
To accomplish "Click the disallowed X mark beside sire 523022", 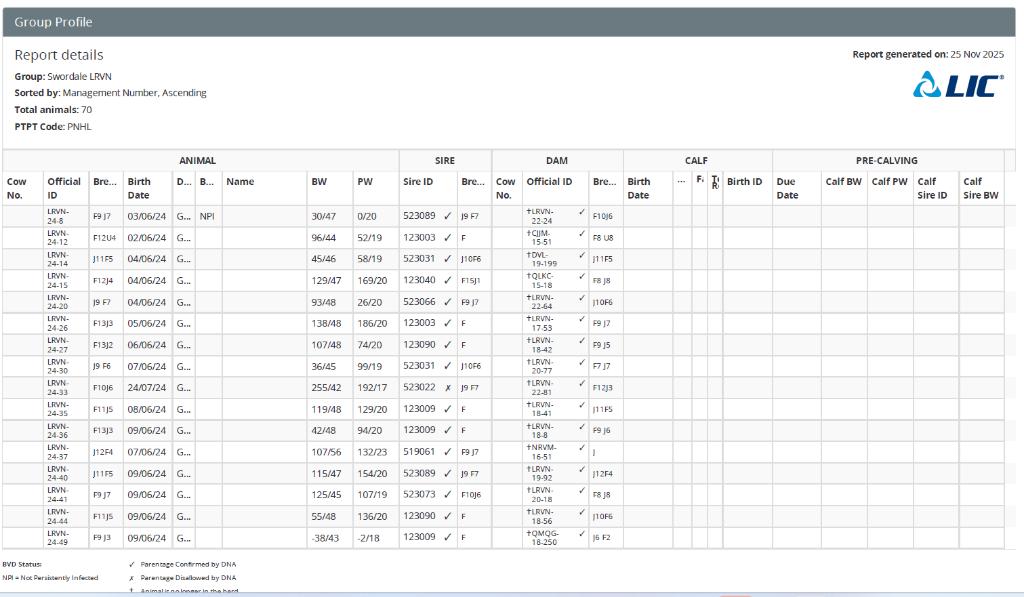I will click(447, 387).
